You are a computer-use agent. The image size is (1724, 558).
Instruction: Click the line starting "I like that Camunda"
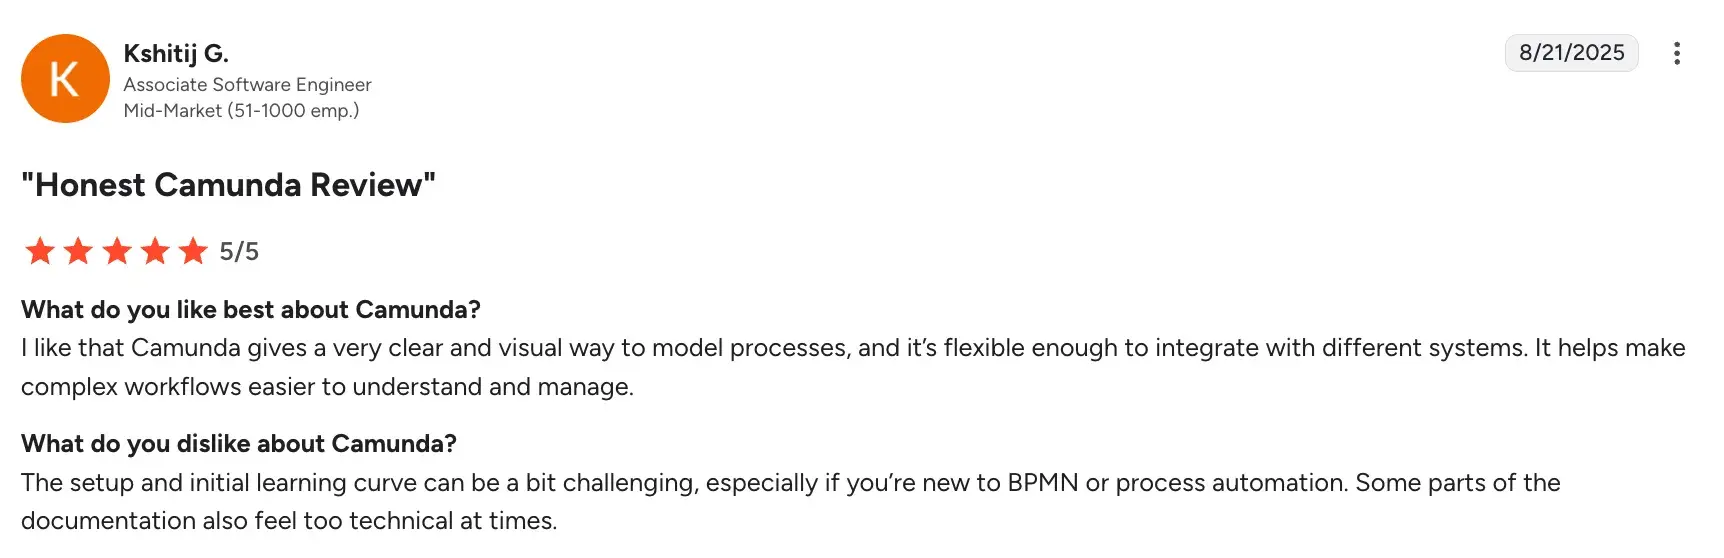853,348
